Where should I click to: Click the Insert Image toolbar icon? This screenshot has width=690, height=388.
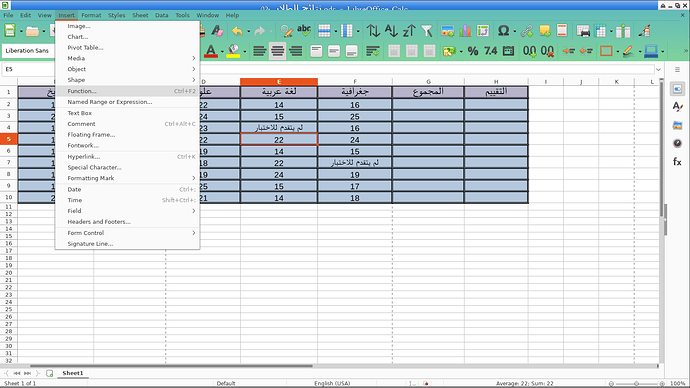point(448,31)
